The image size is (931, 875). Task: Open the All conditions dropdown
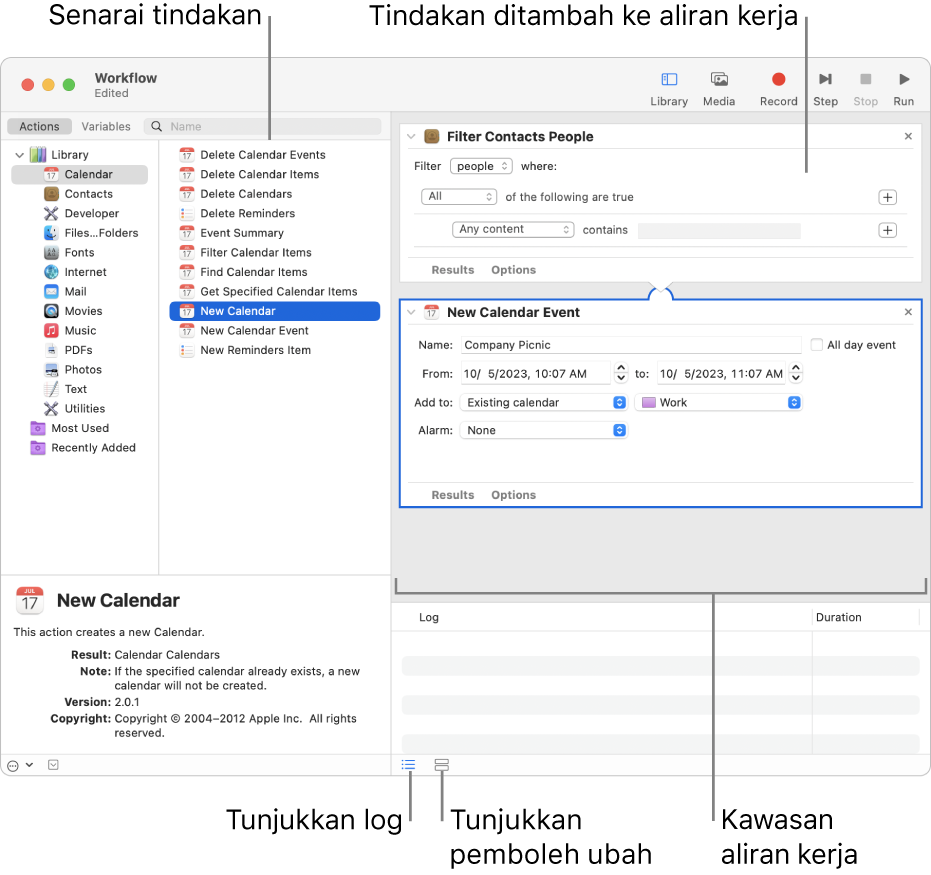pos(459,196)
